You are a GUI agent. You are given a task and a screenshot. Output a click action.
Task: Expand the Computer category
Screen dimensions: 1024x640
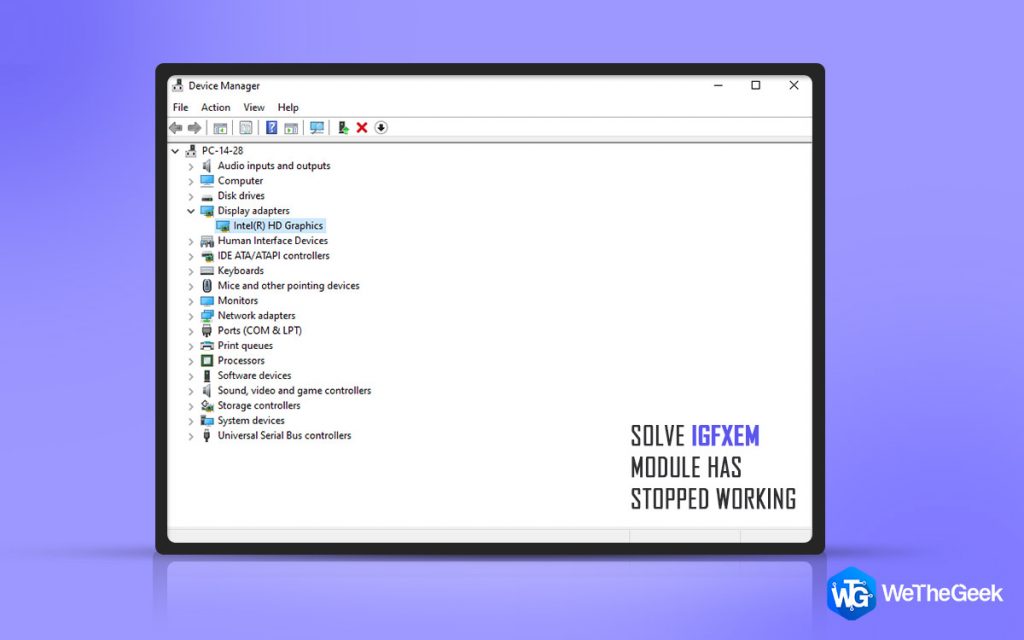191,182
